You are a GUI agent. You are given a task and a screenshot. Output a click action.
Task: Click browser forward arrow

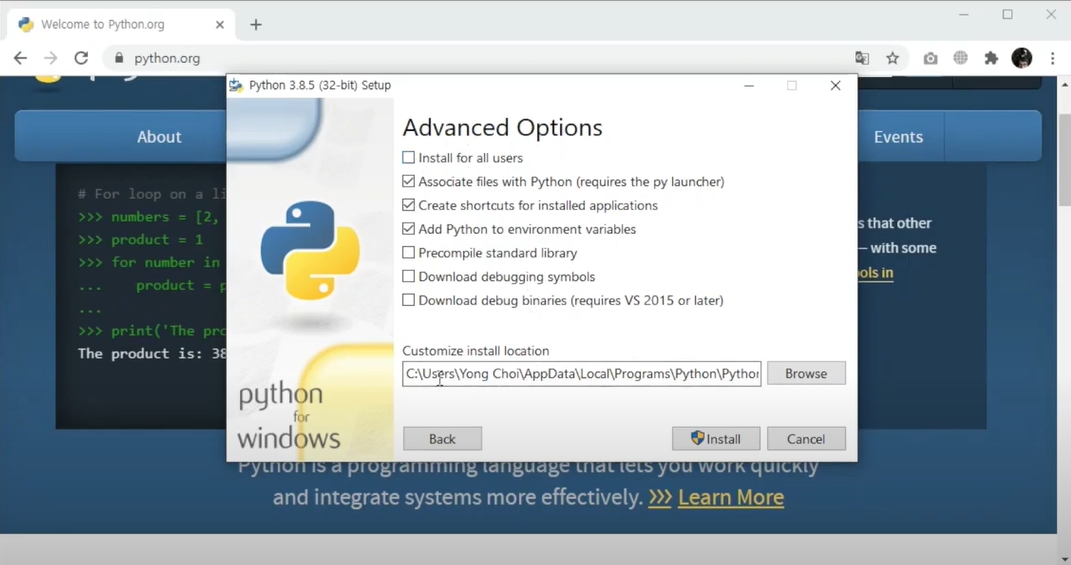51,58
